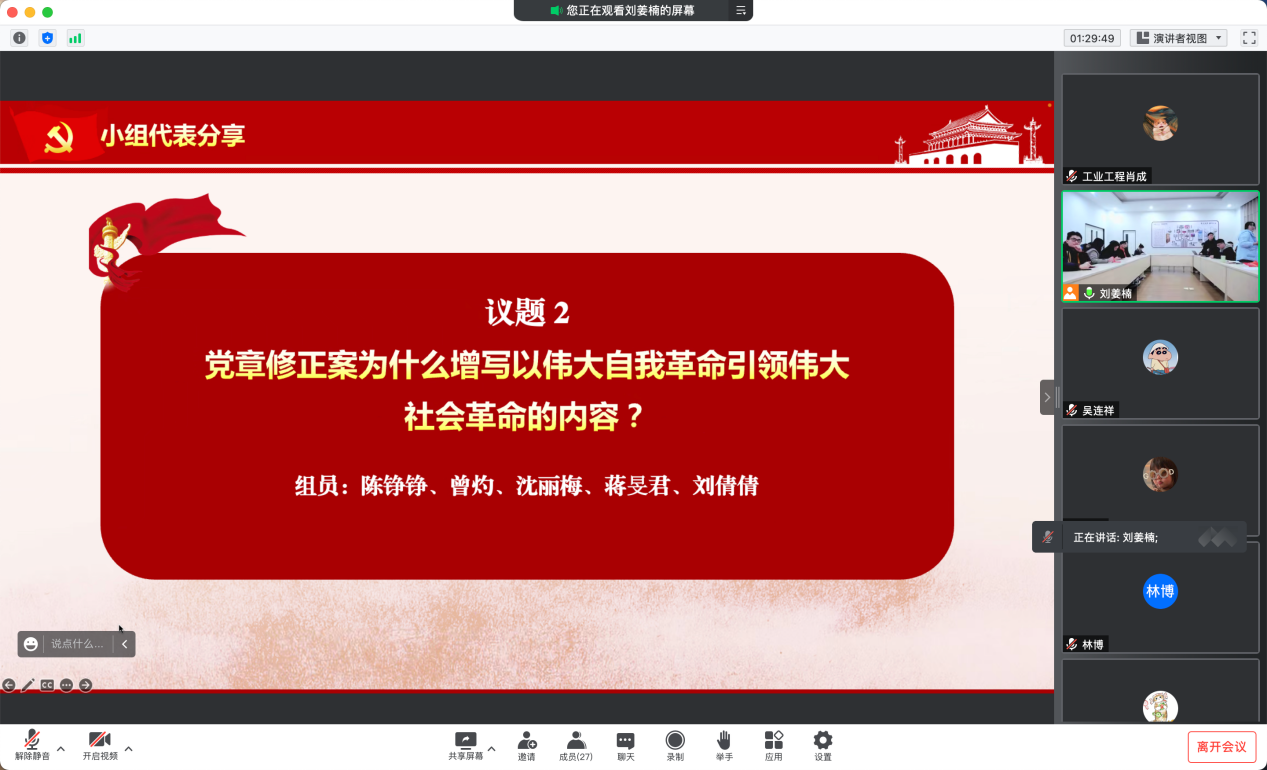Check the green network signal icon
The width and height of the screenshot is (1267, 770).
(75, 38)
